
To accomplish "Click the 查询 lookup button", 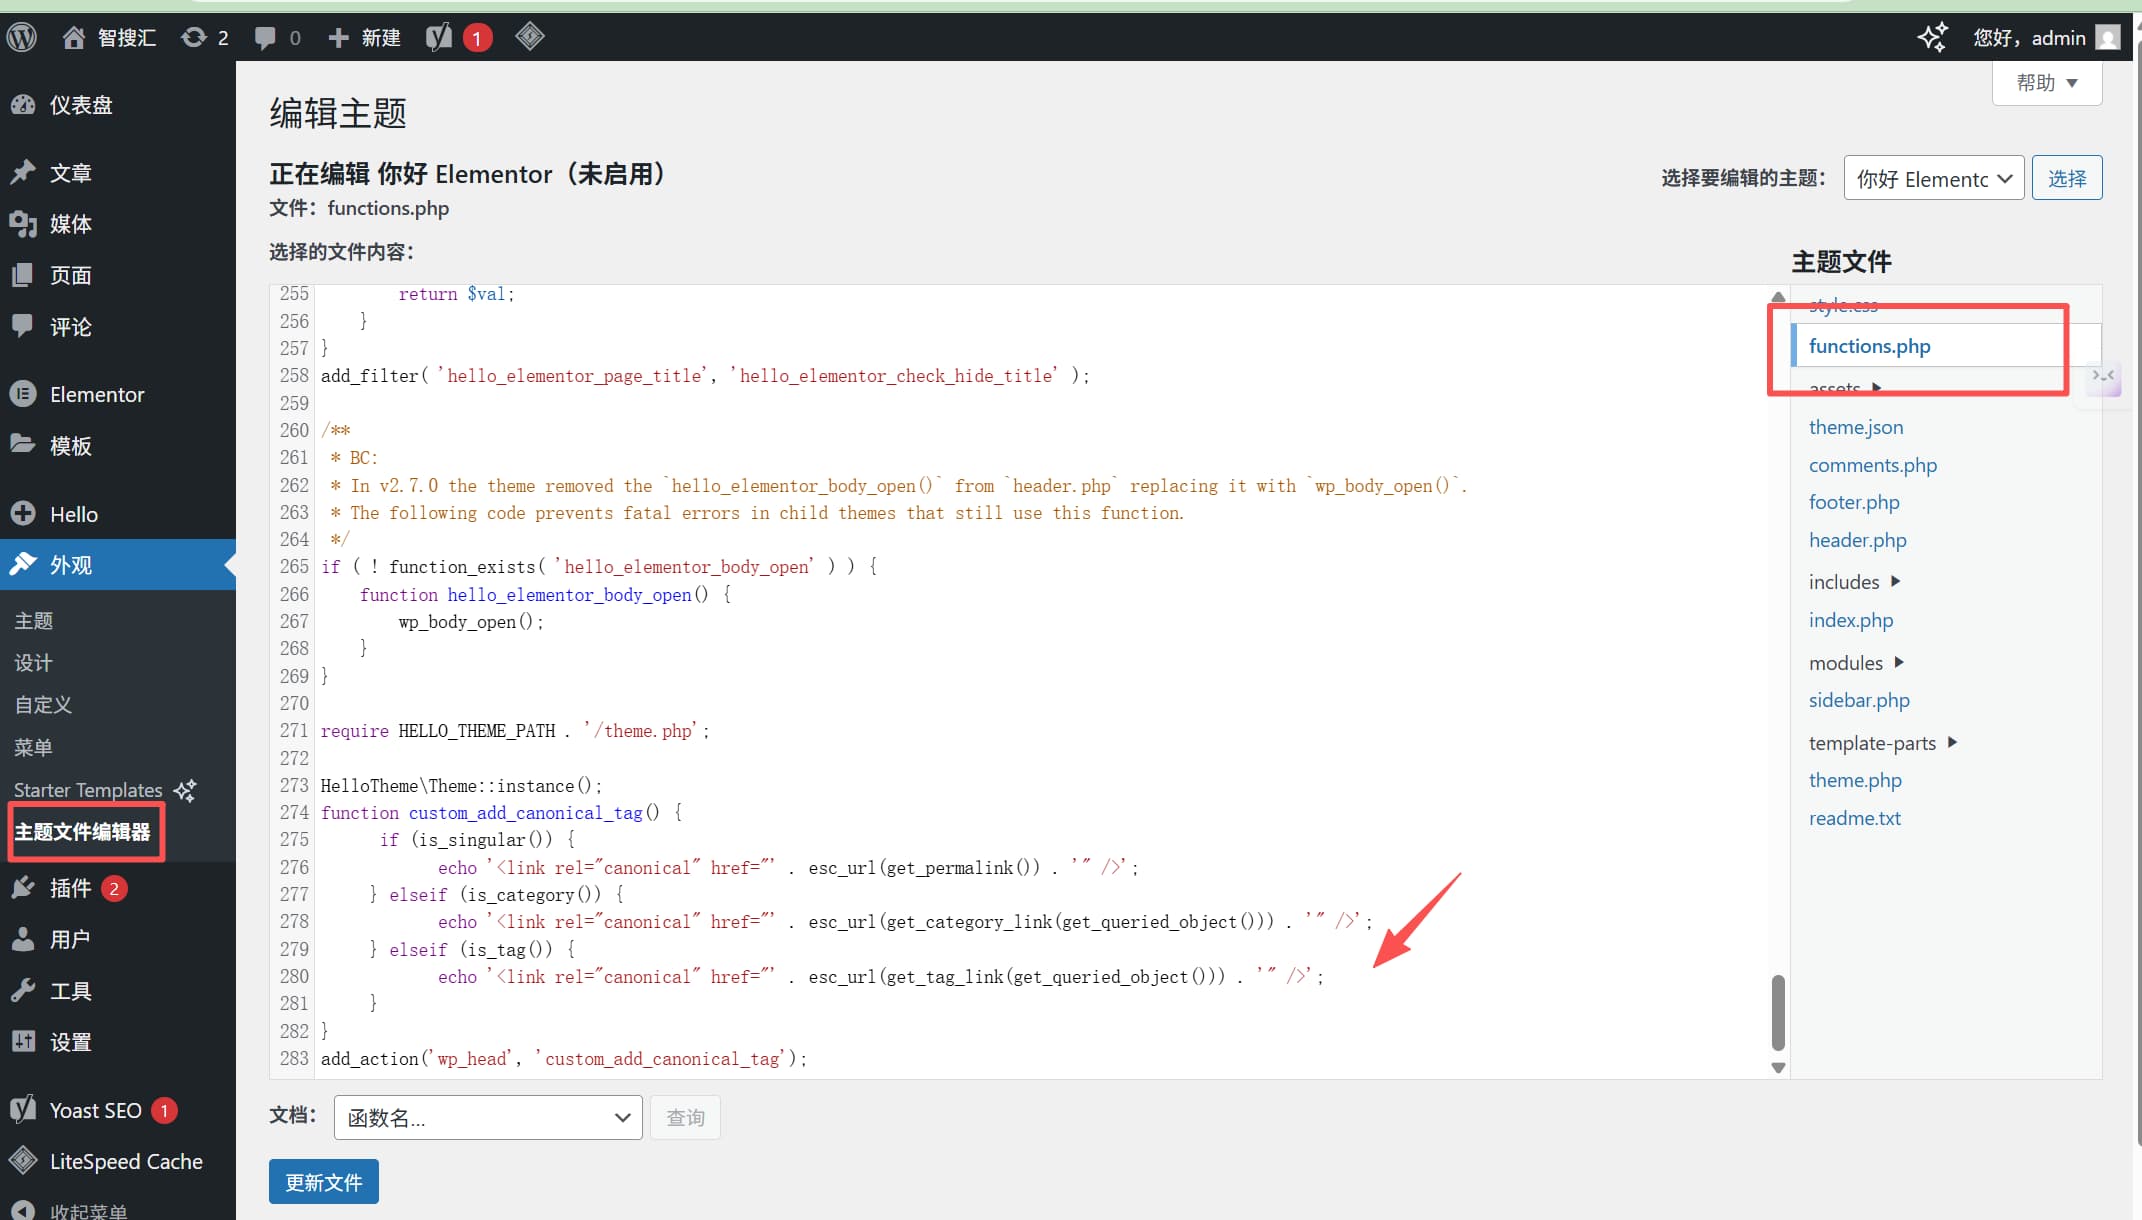I will (685, 1117).
